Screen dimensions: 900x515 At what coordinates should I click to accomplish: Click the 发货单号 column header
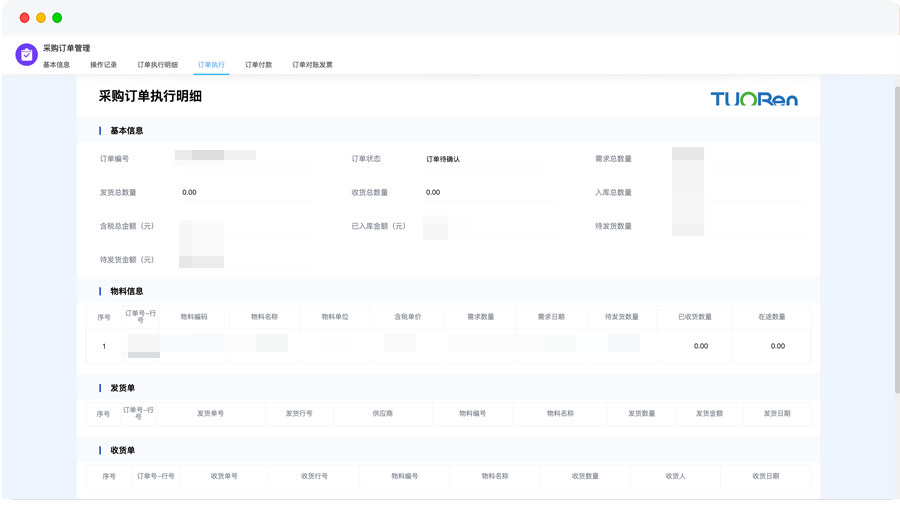tap(211, 413)
